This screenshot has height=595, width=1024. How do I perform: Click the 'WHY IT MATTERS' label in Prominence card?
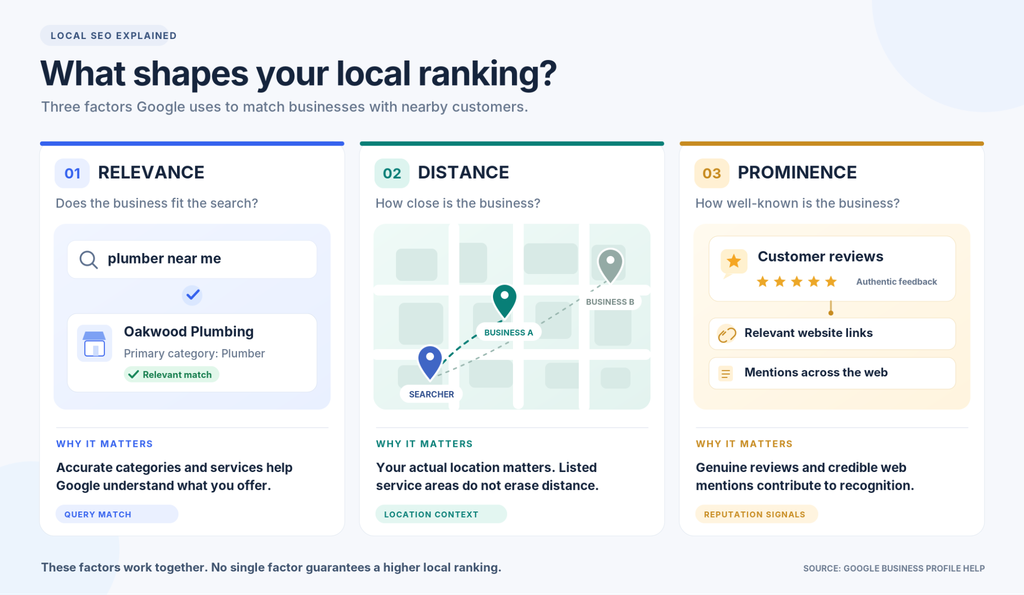click(x=744, y=443)
